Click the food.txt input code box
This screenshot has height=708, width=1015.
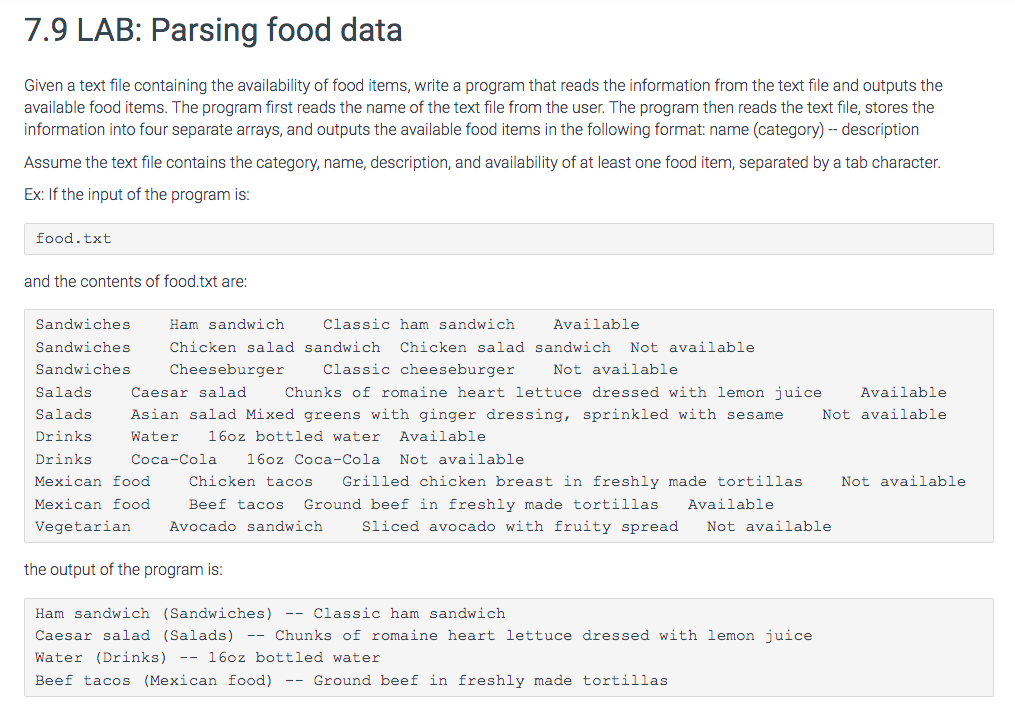[509, 239]
